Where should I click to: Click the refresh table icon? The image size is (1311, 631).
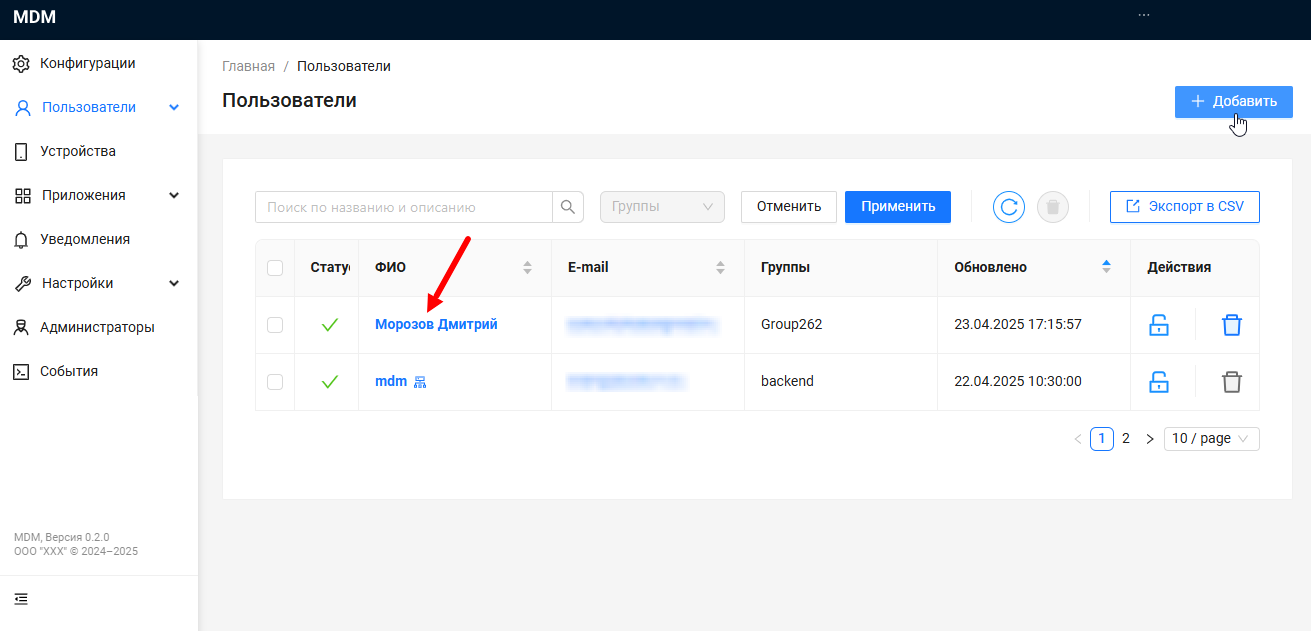point(1008,207)
